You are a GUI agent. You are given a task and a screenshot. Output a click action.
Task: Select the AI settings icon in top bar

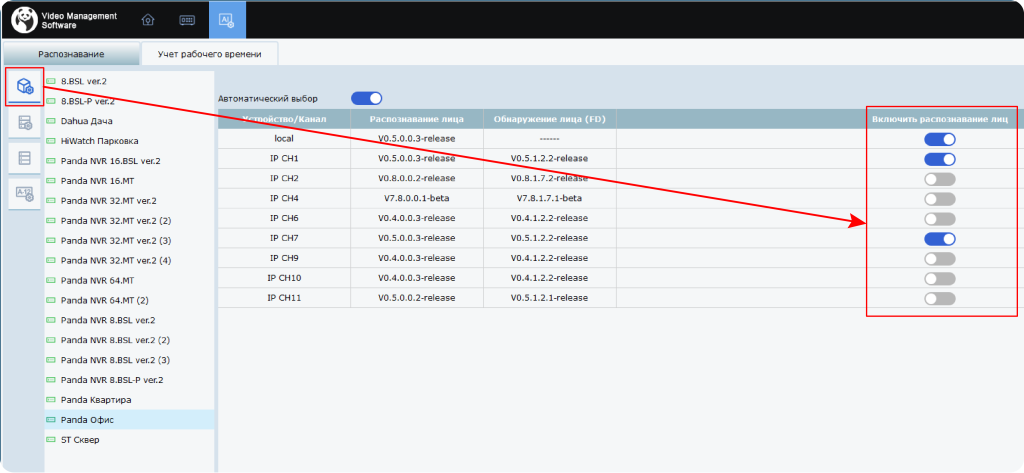pyautogui.click(x=226, y=20)
